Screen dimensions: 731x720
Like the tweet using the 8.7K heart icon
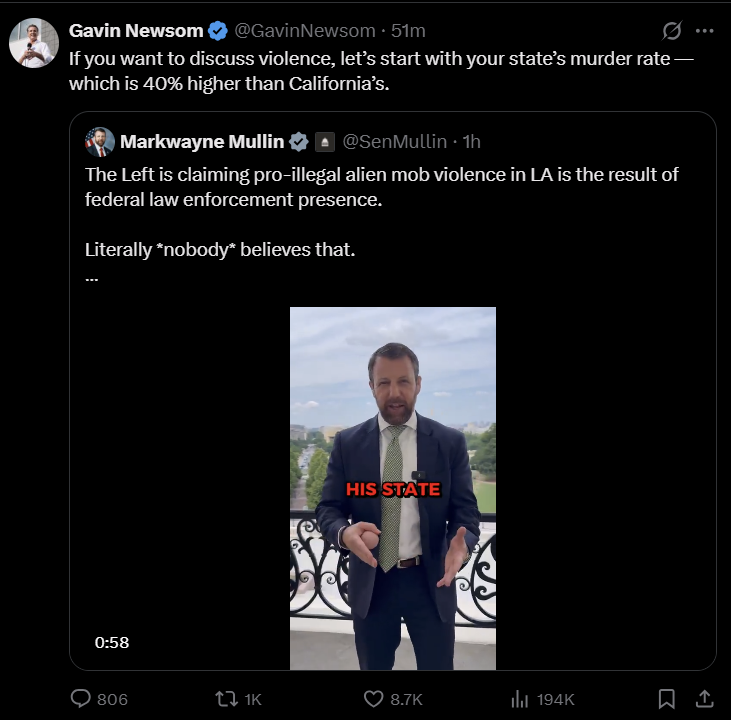coord(373,699)
